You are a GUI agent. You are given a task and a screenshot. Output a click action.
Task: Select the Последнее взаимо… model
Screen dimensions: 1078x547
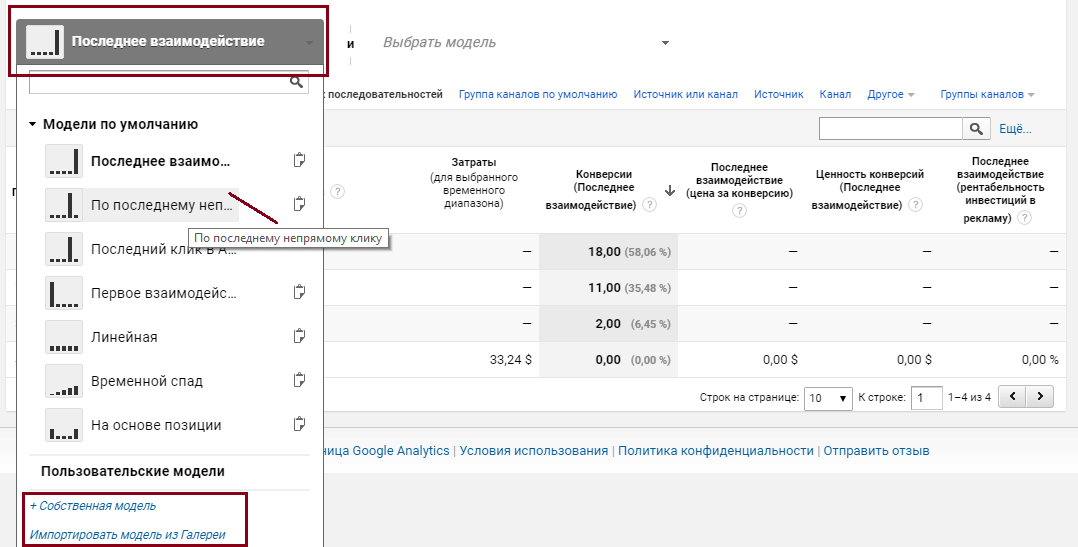click(161, 161)
